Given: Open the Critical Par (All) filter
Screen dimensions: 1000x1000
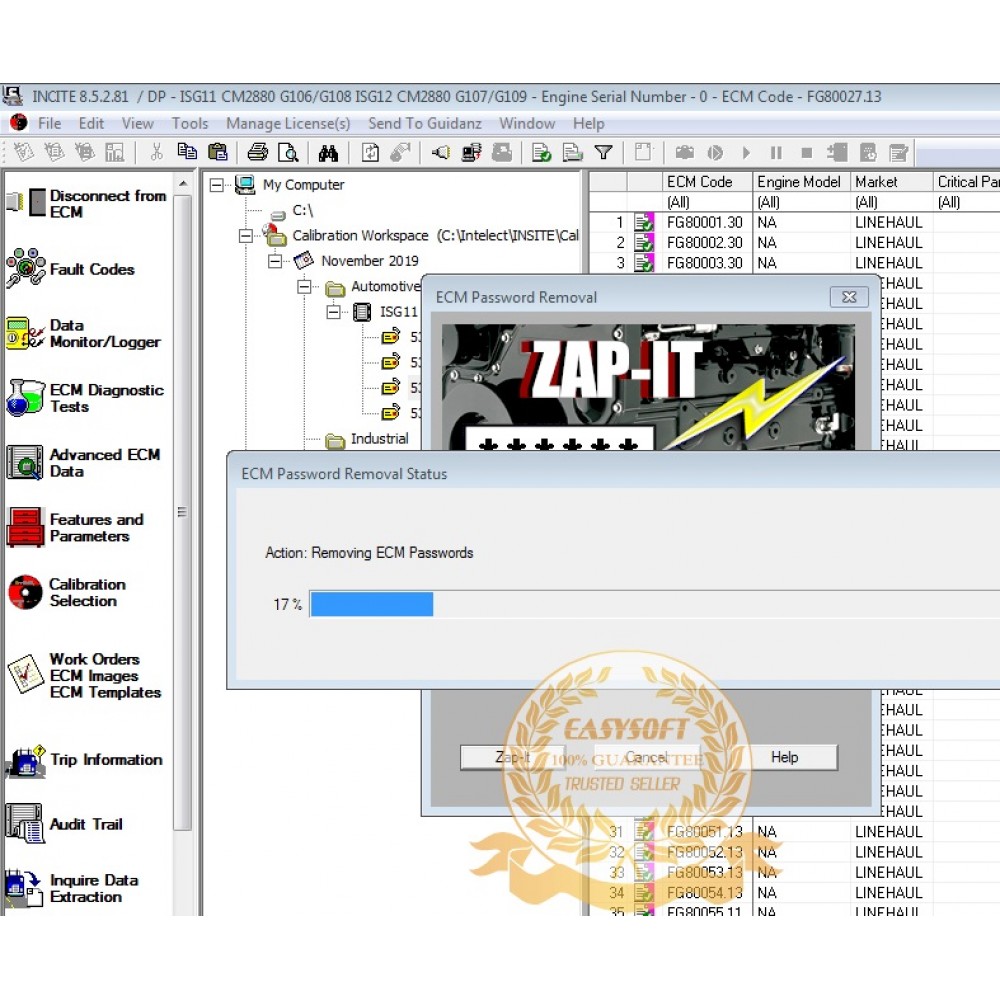Looking at the screenshot, I should click(x=966, y=202).
